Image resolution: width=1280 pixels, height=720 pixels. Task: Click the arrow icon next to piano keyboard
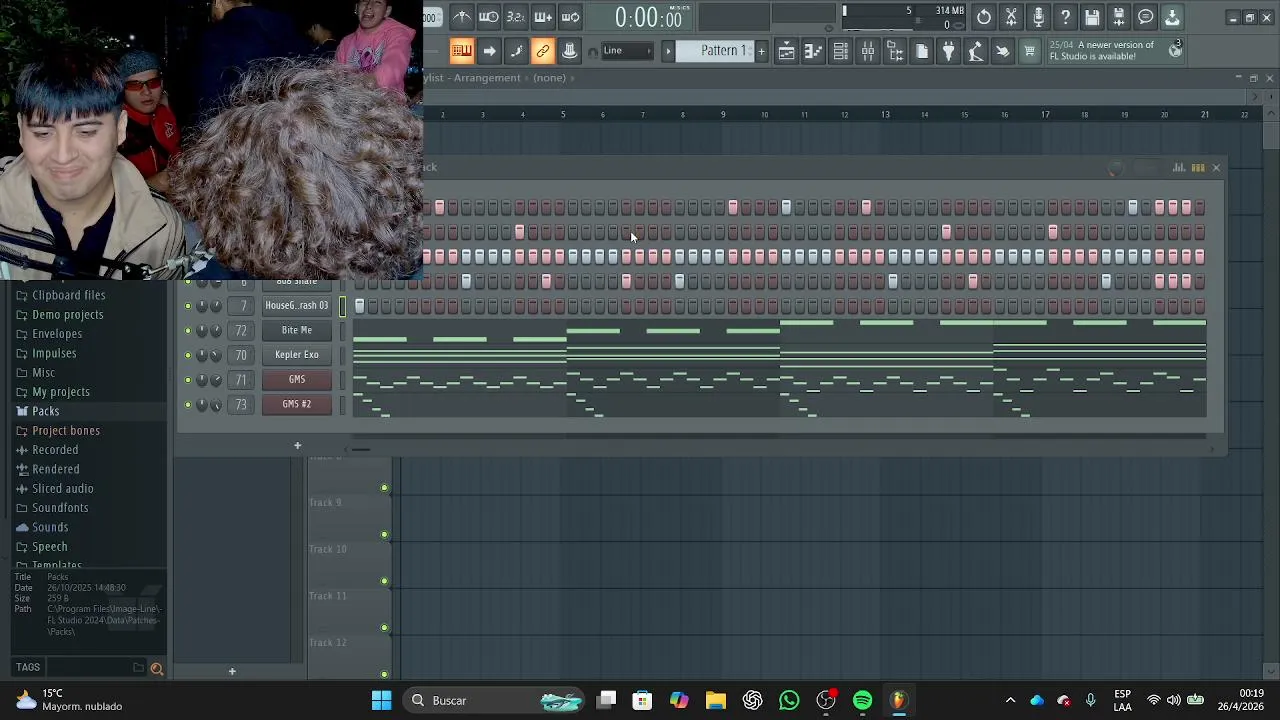tap(489, 51)
